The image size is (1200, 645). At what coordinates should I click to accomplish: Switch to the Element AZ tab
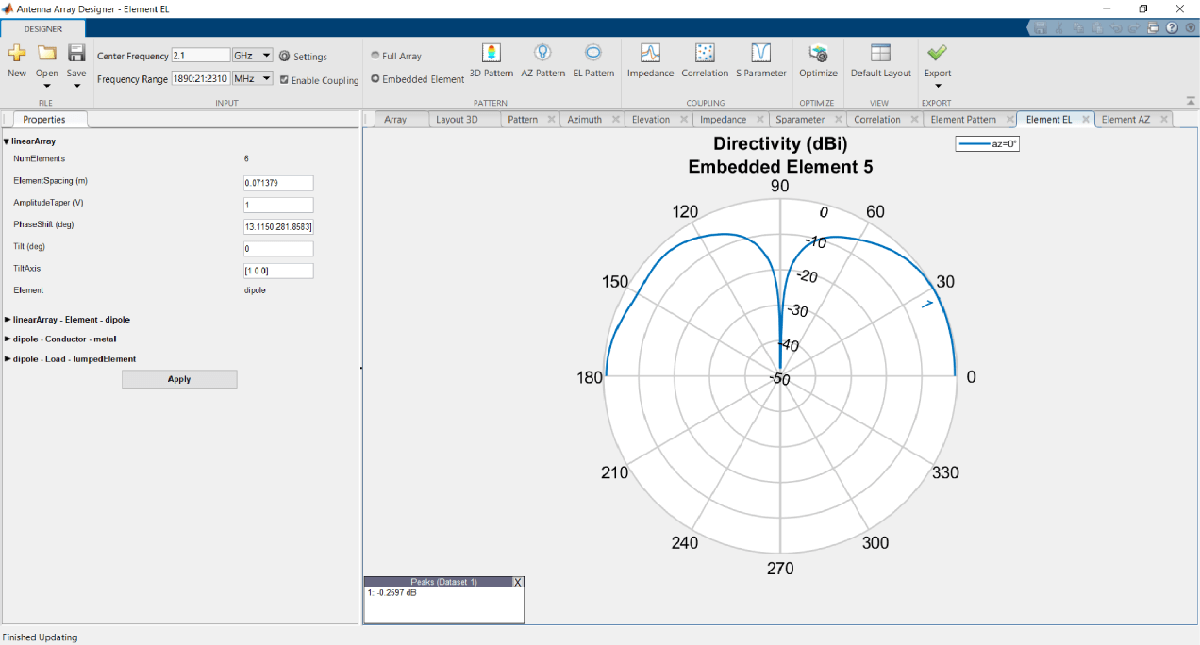[x=1125, y=120]
